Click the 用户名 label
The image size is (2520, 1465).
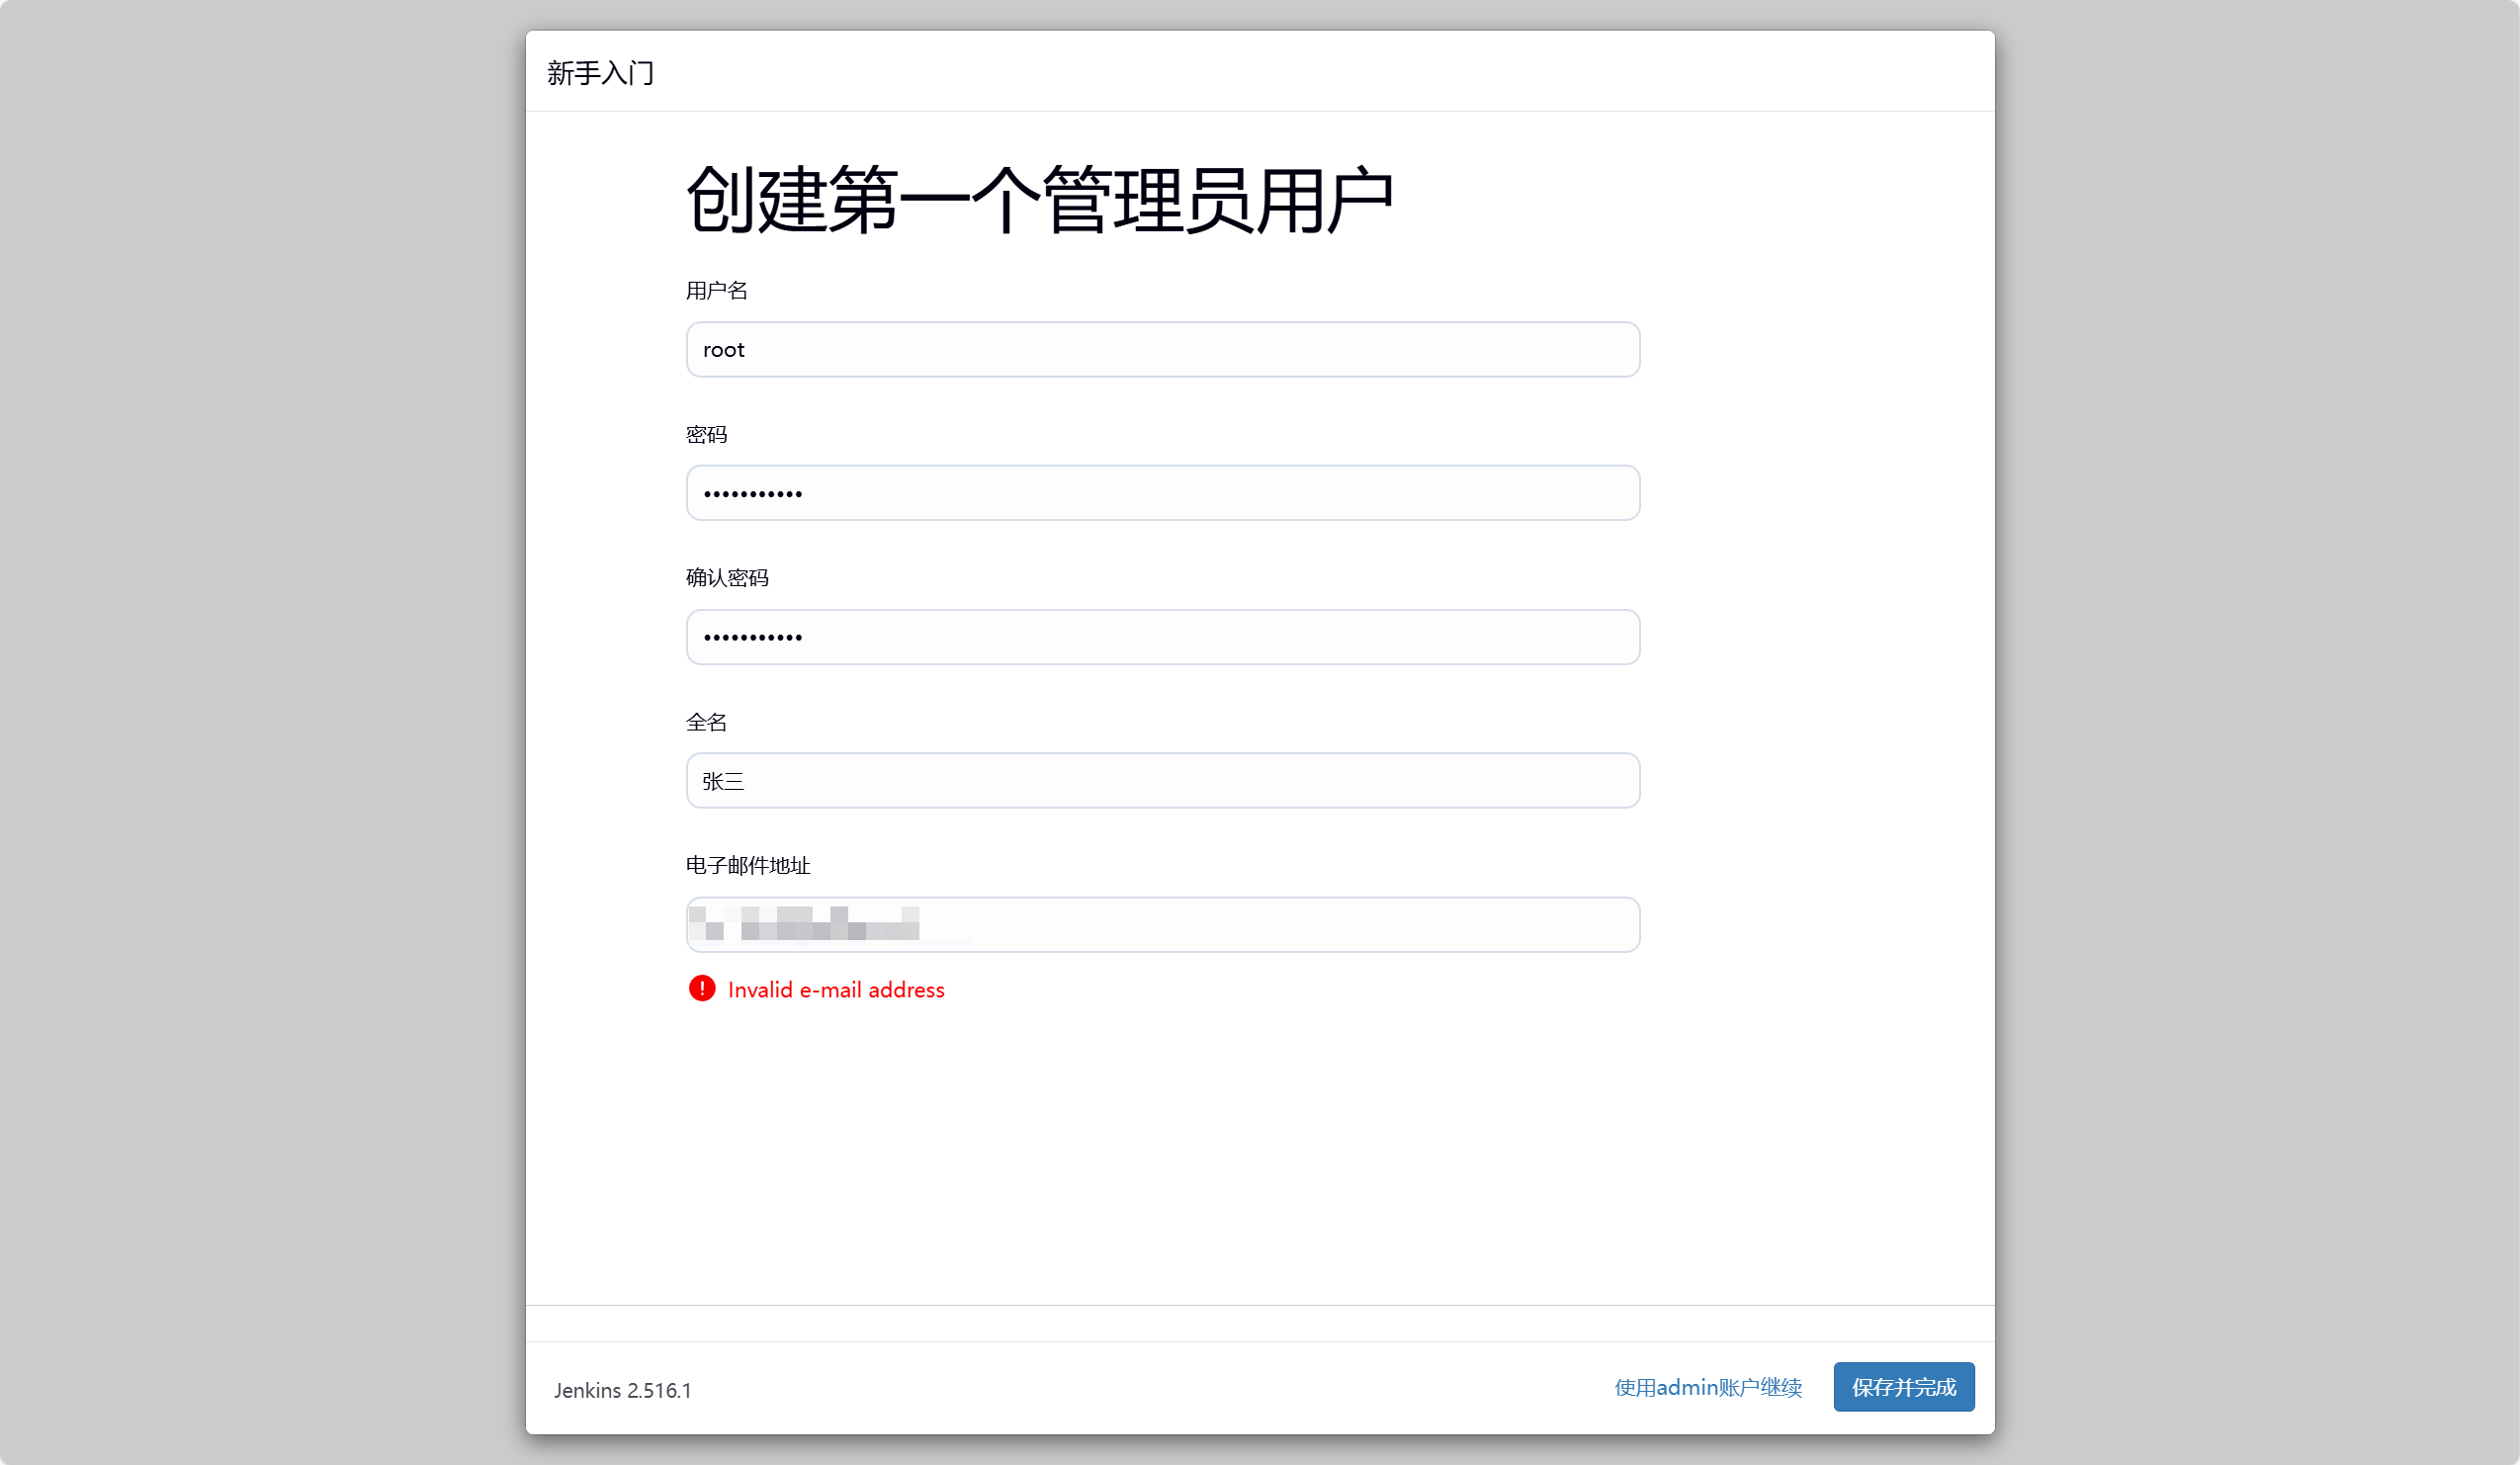point(716,290)
